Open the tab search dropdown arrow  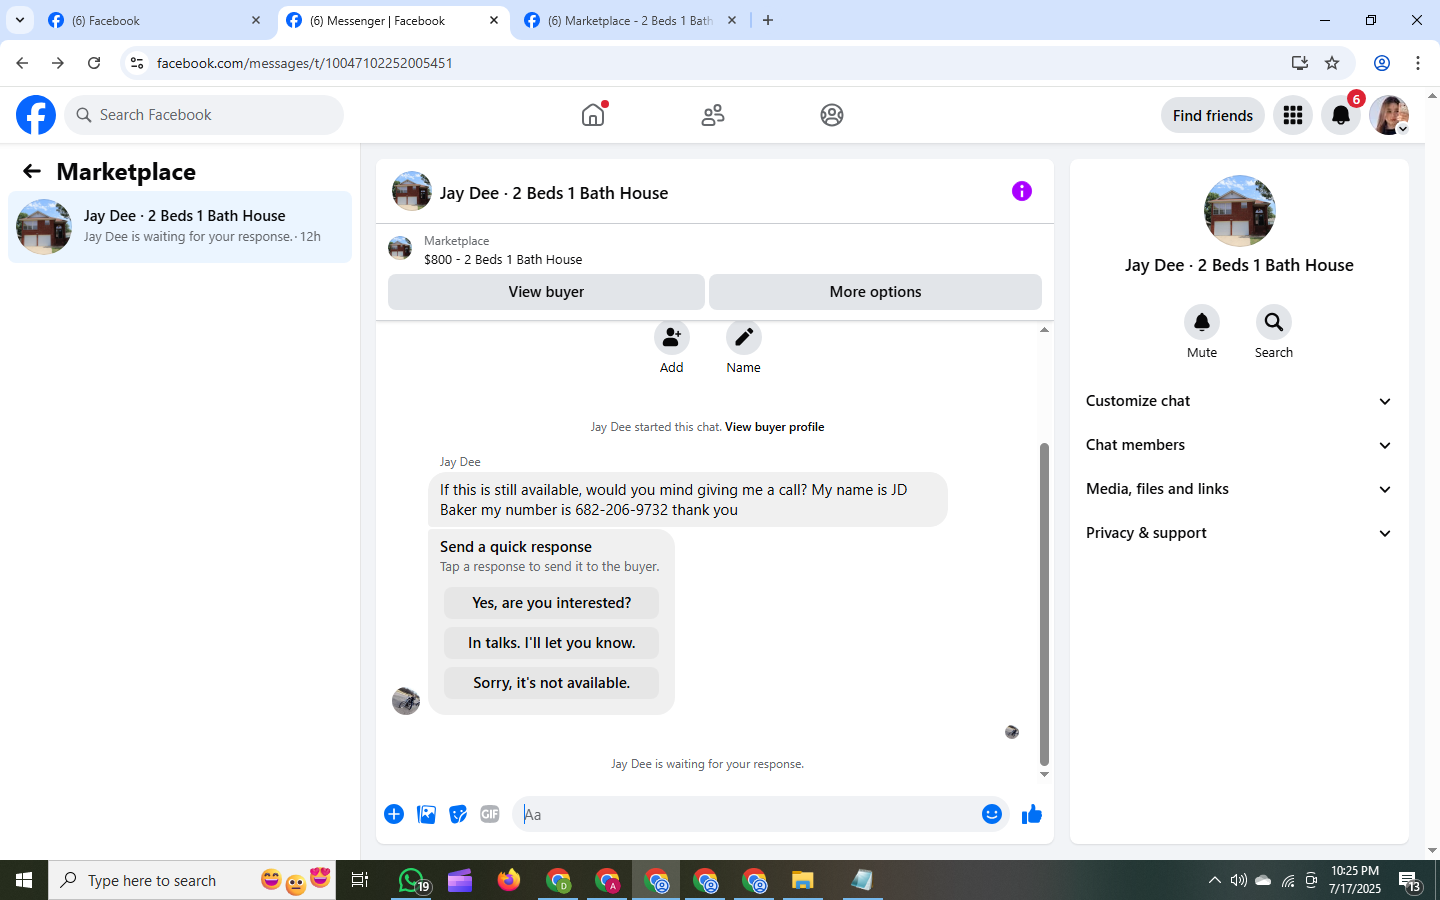[x=20, y=20]
